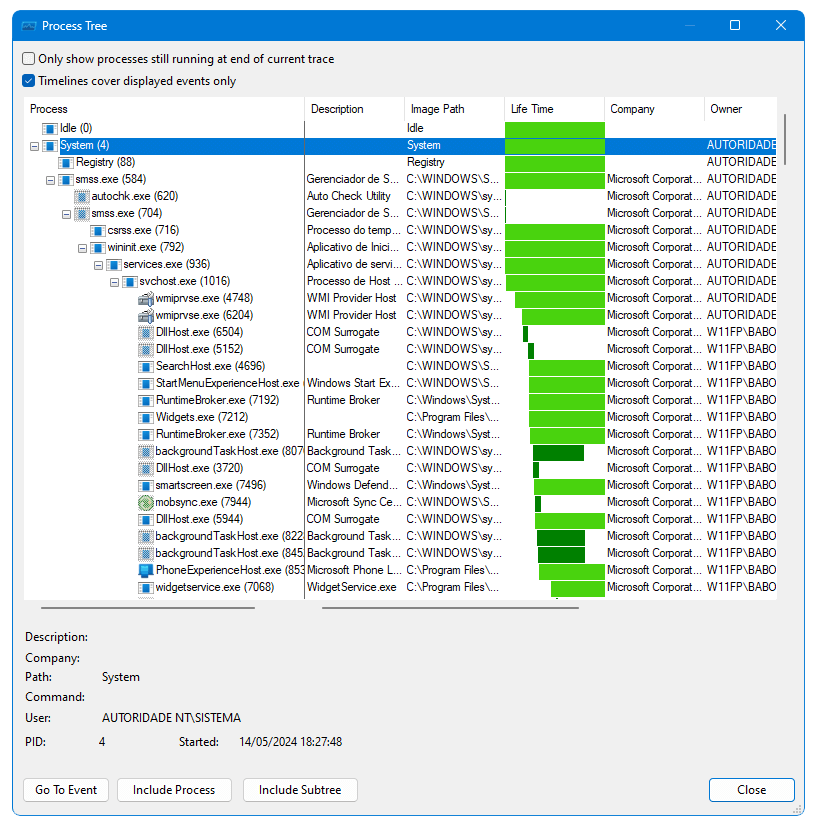Uncheck Timelines cover displayed events only
The width and height of the screenshot is (814, 821).
29,81
